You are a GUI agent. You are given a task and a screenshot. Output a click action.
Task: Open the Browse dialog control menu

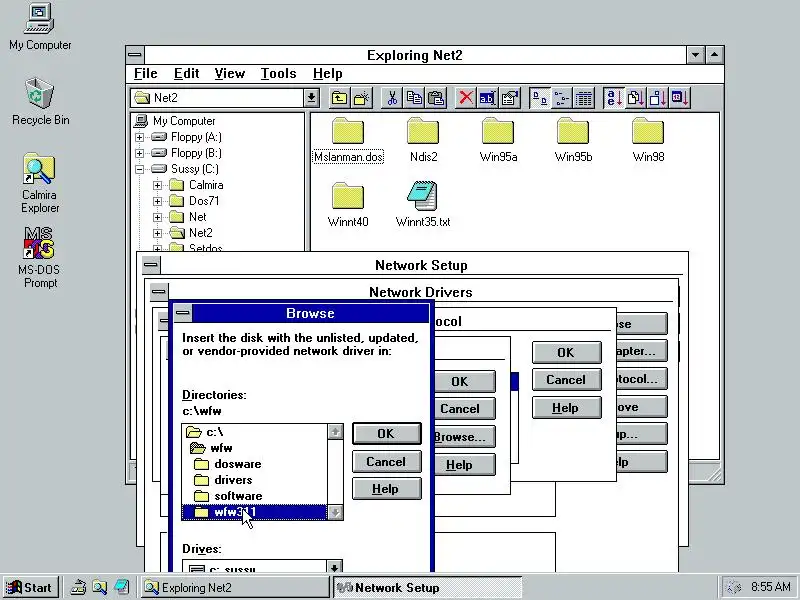tap(183, 313)
